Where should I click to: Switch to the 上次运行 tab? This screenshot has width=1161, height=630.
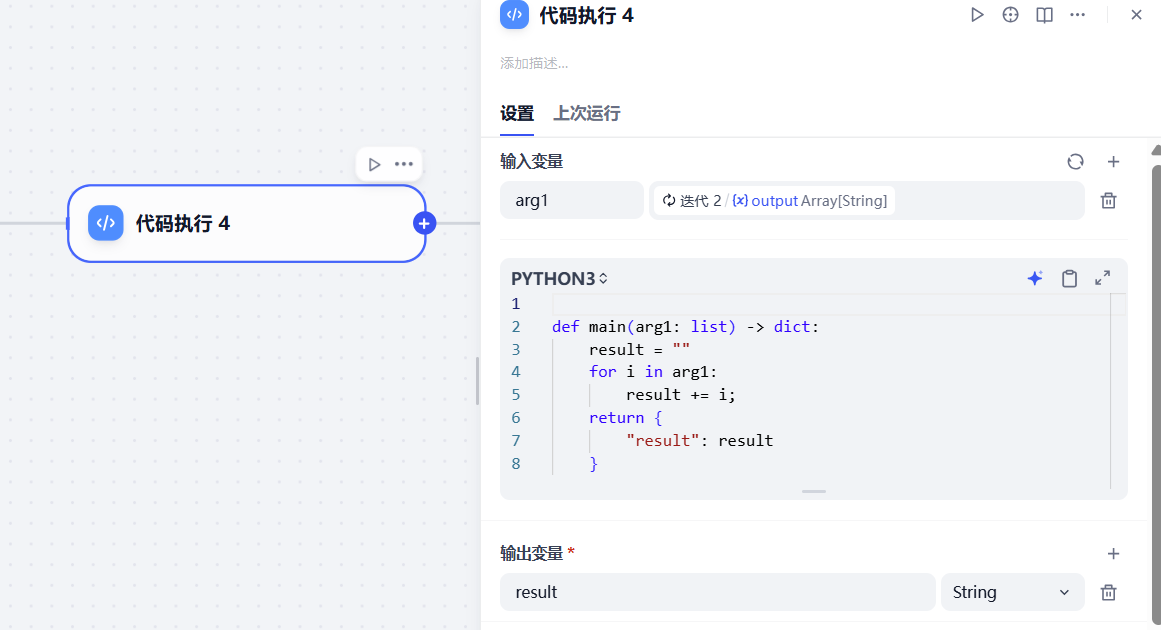586,113
